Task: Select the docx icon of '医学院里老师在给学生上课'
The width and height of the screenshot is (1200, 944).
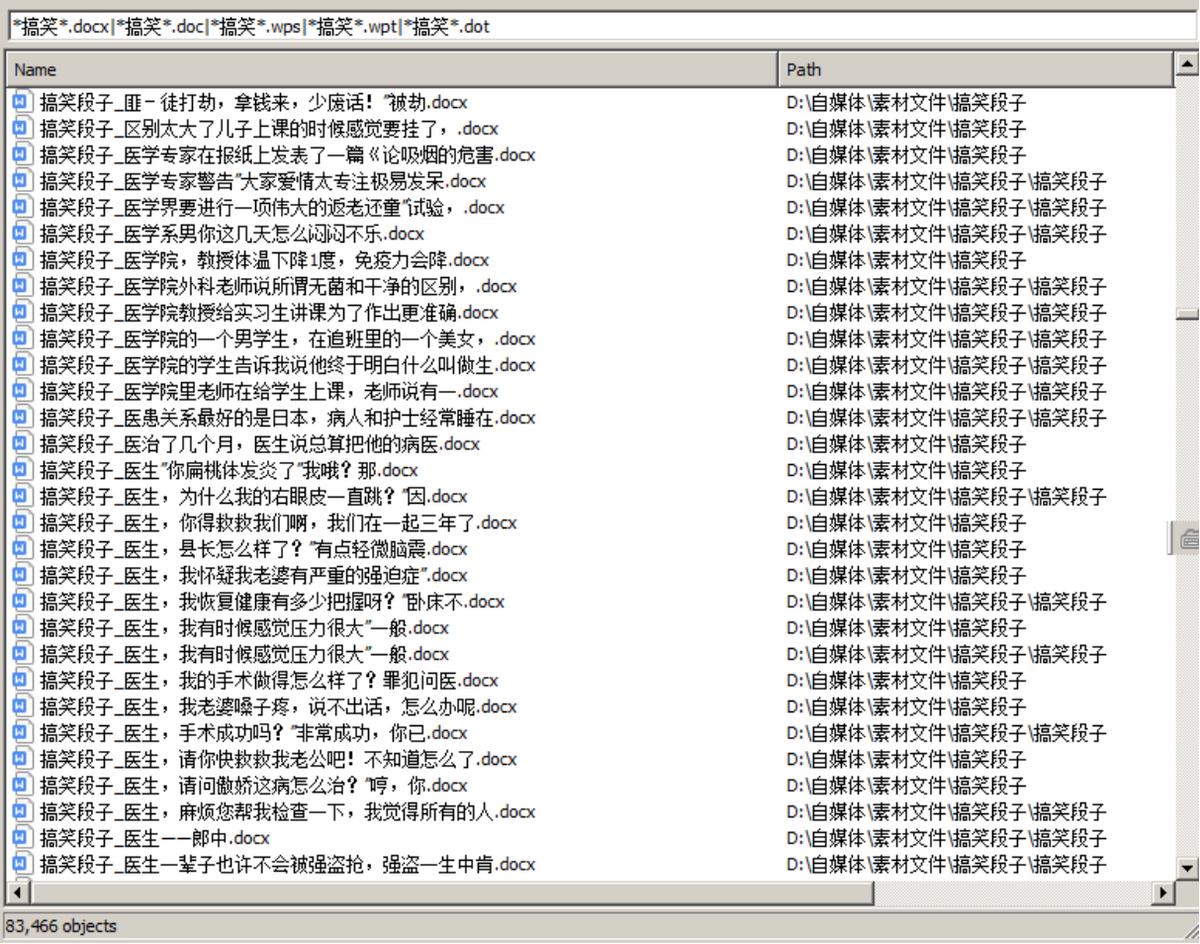Action: tap(21, 391)
